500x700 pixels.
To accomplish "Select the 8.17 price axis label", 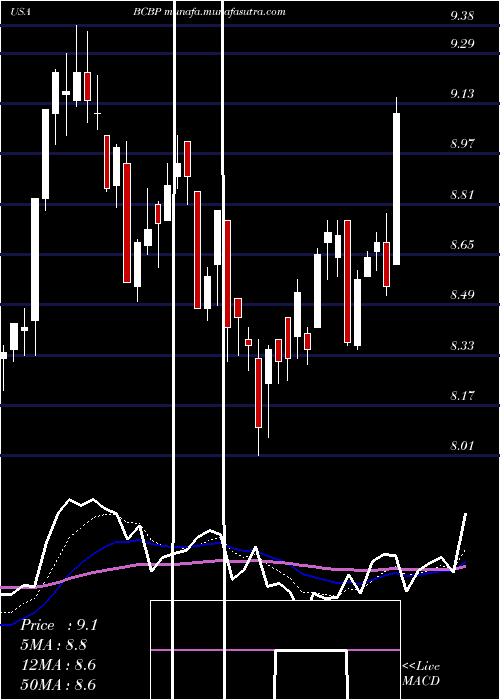I will [462, 395].
